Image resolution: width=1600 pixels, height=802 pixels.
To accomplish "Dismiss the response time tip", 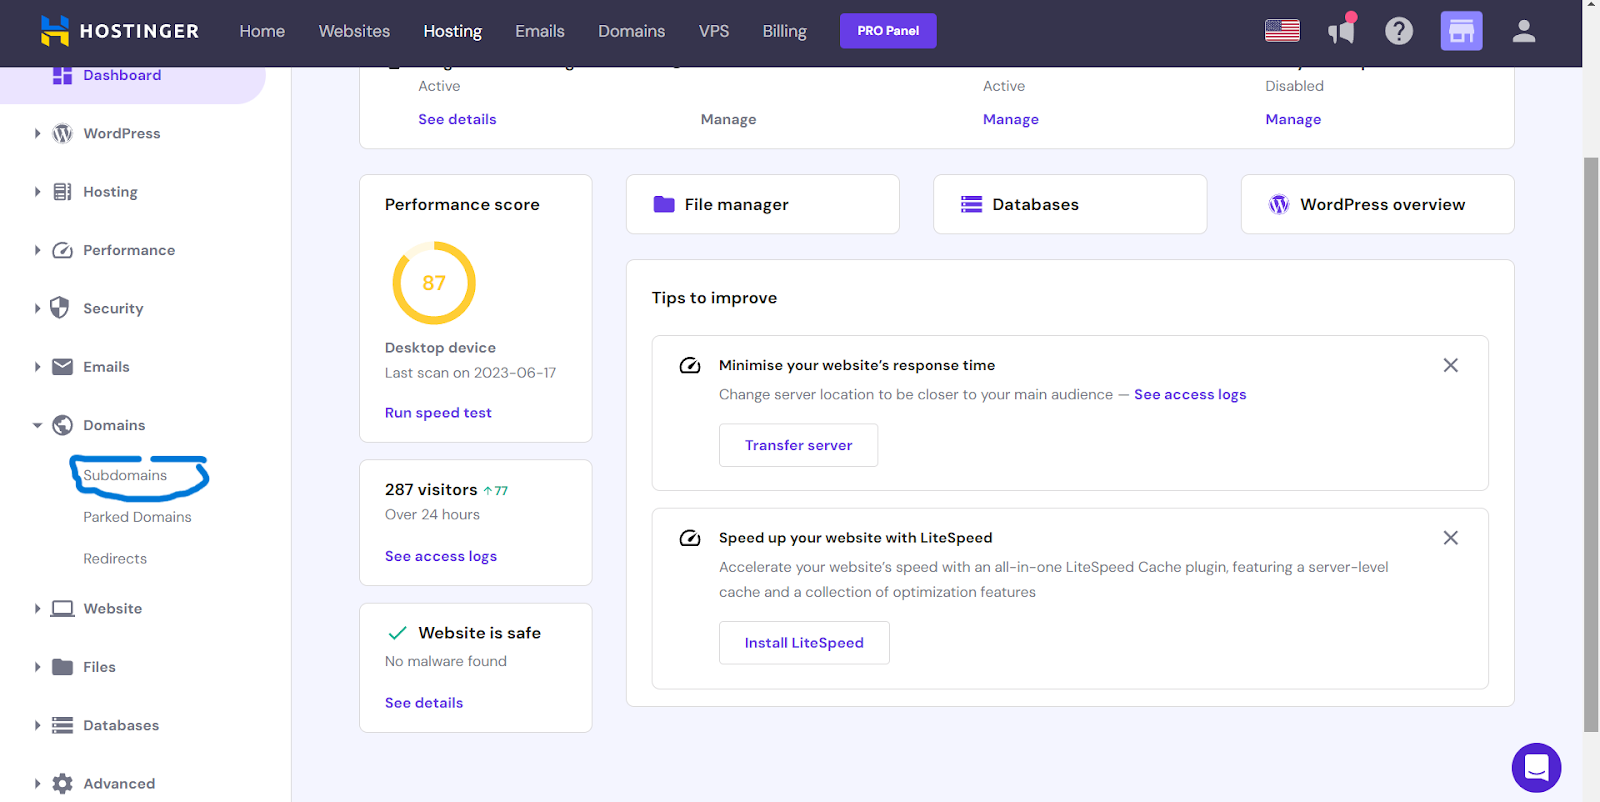I will click(1450, 365).
